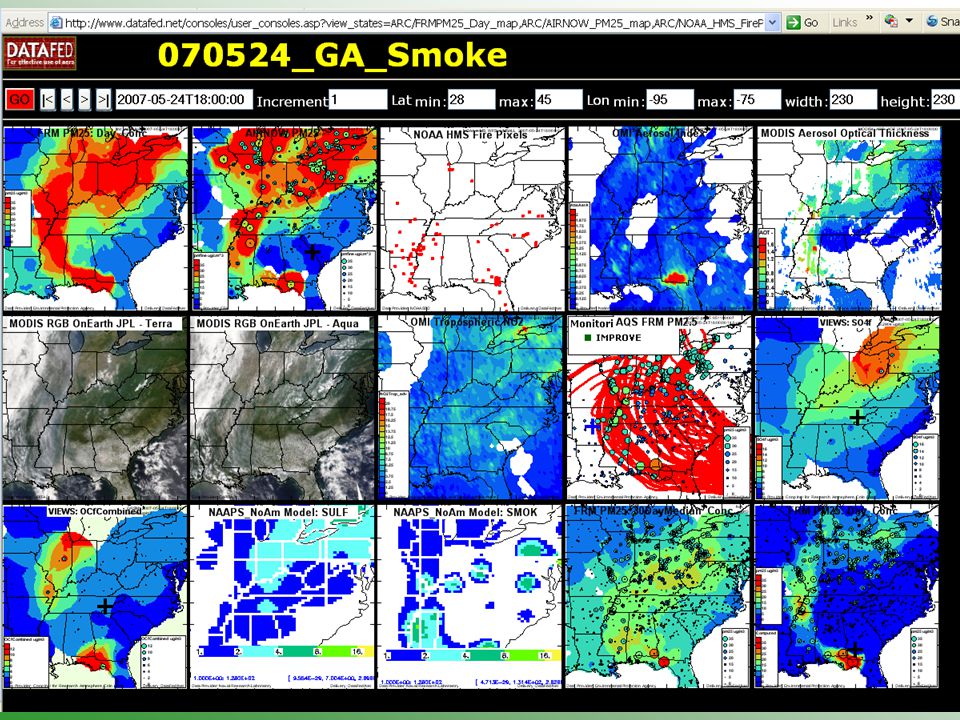
Task: Click the IMPROVE legend entry
Action: click(613, 337)
